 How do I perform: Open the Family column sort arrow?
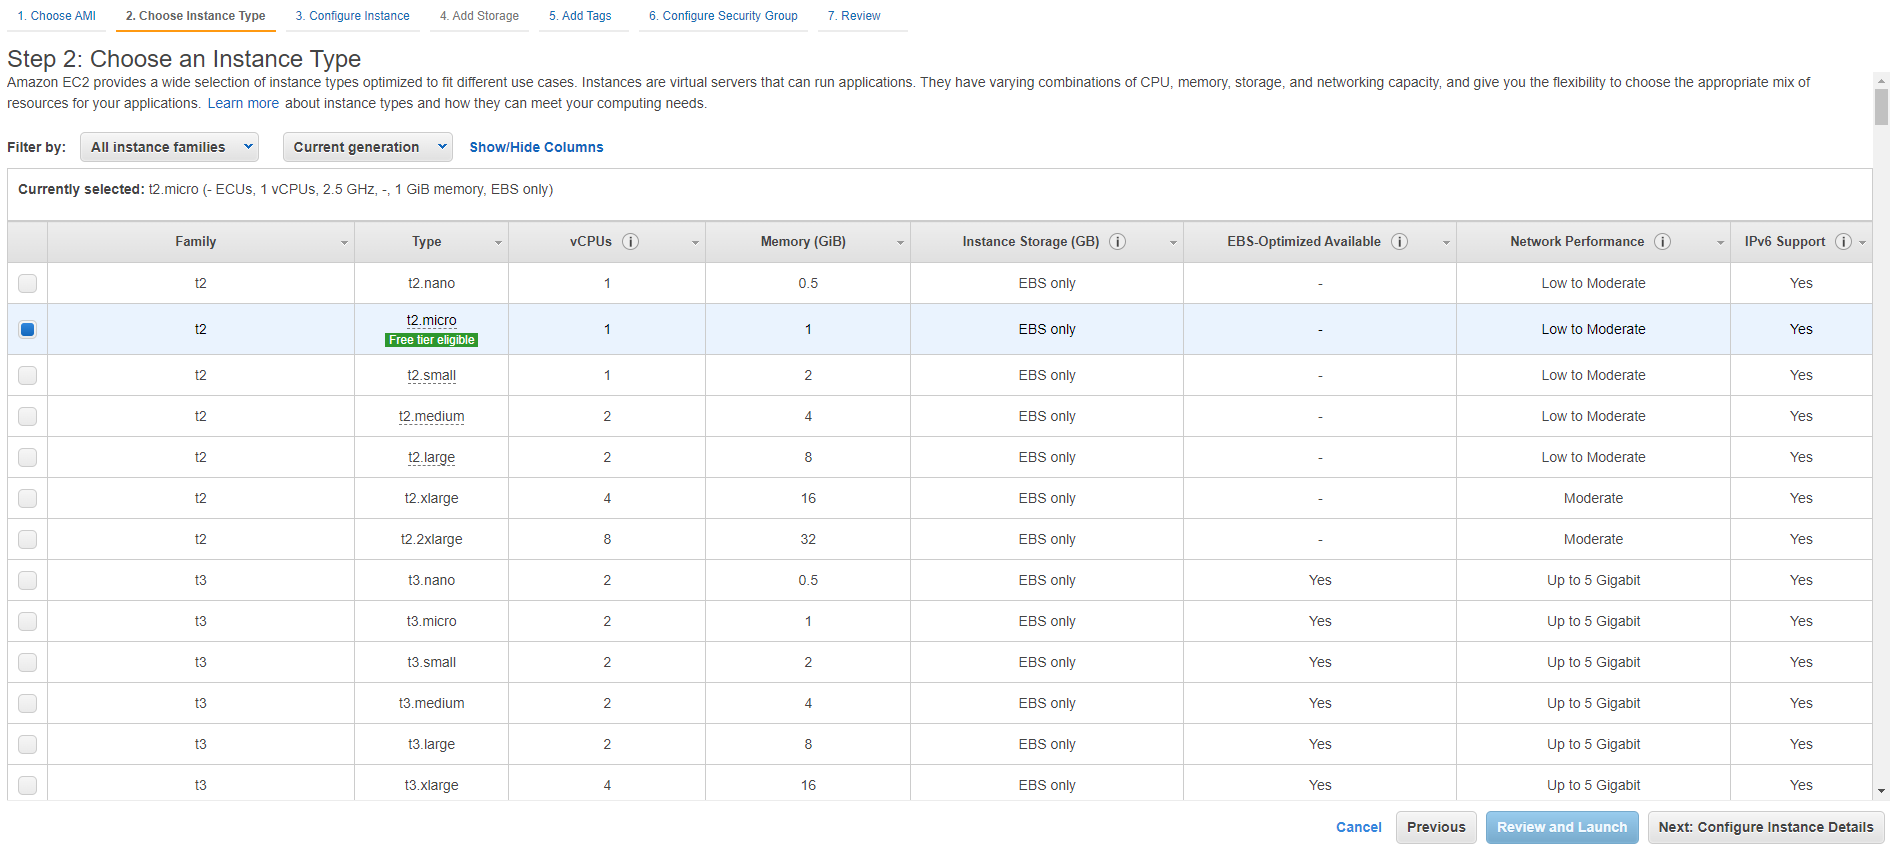click(x=344, y=243)
